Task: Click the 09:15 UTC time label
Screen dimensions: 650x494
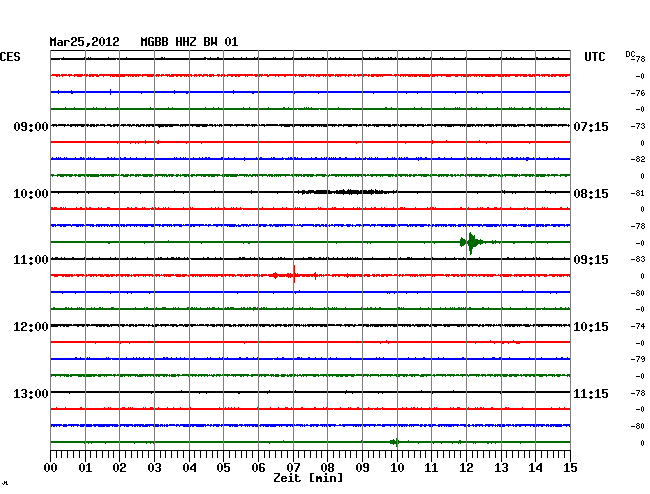Action: pos(591,260)
